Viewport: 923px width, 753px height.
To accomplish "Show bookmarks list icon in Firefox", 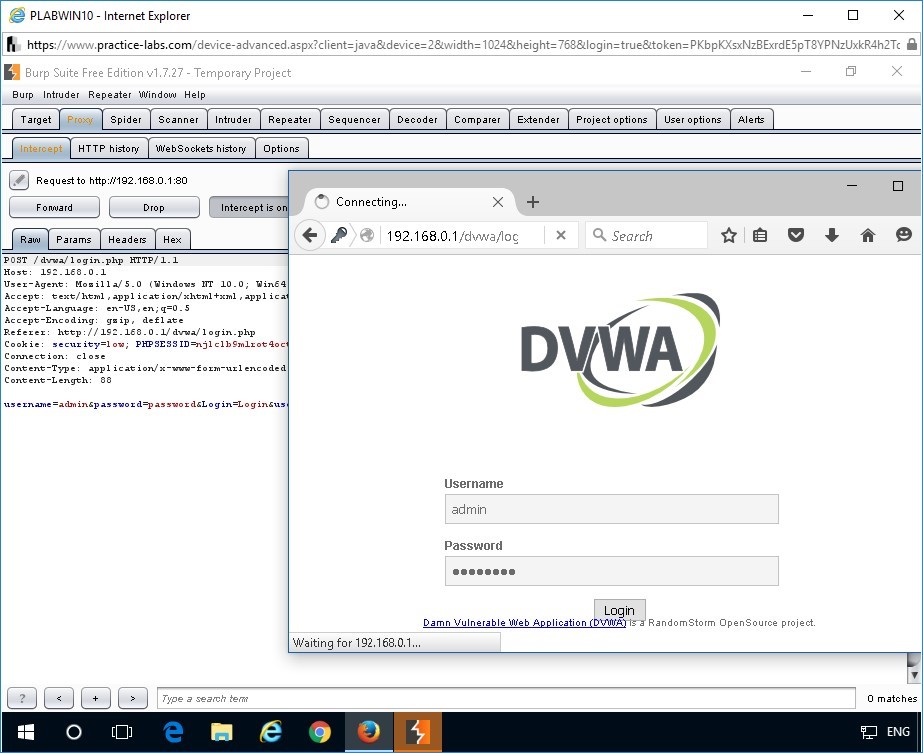I will (760, 236).
